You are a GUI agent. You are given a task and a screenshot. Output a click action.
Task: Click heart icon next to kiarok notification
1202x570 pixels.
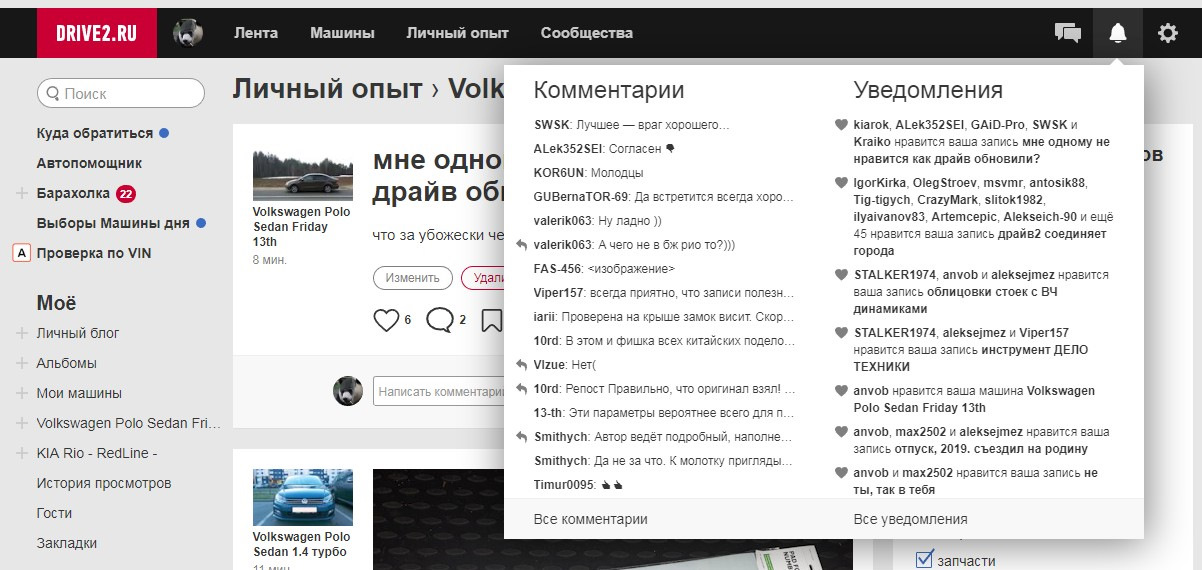(841, 125)
